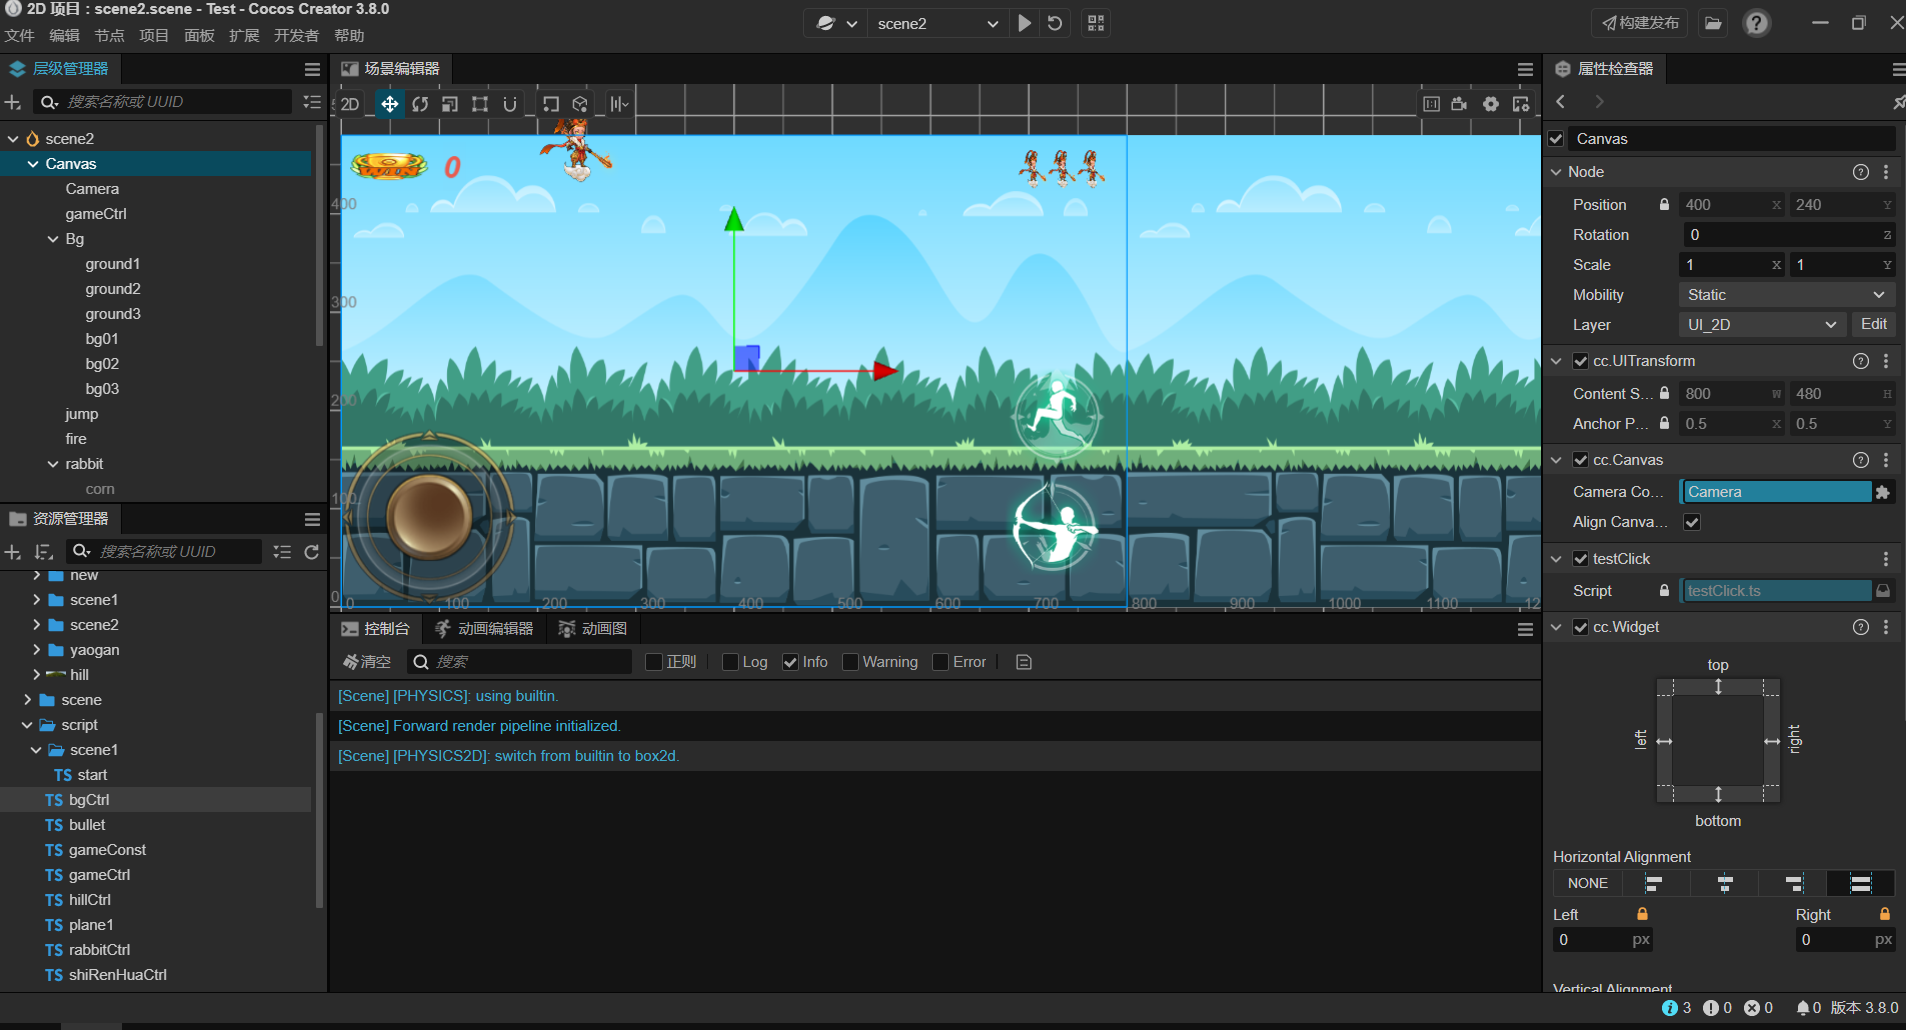Open the 开发者 menu
This screenshot has height=1030, width=1906.
[x=296, y=36]
